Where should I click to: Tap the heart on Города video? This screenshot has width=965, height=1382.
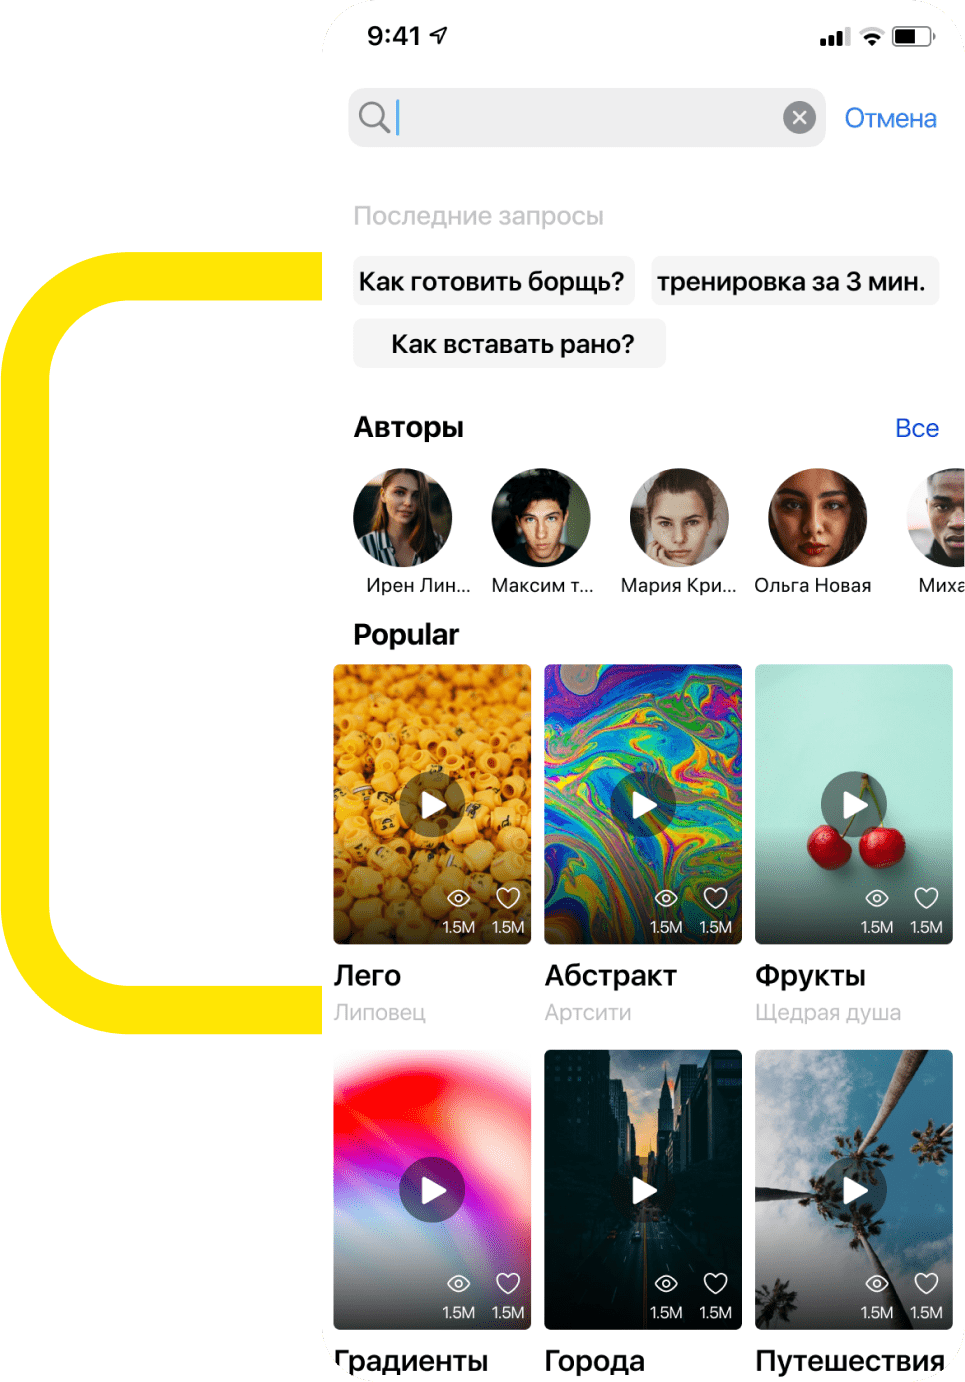click(716, 1283)
